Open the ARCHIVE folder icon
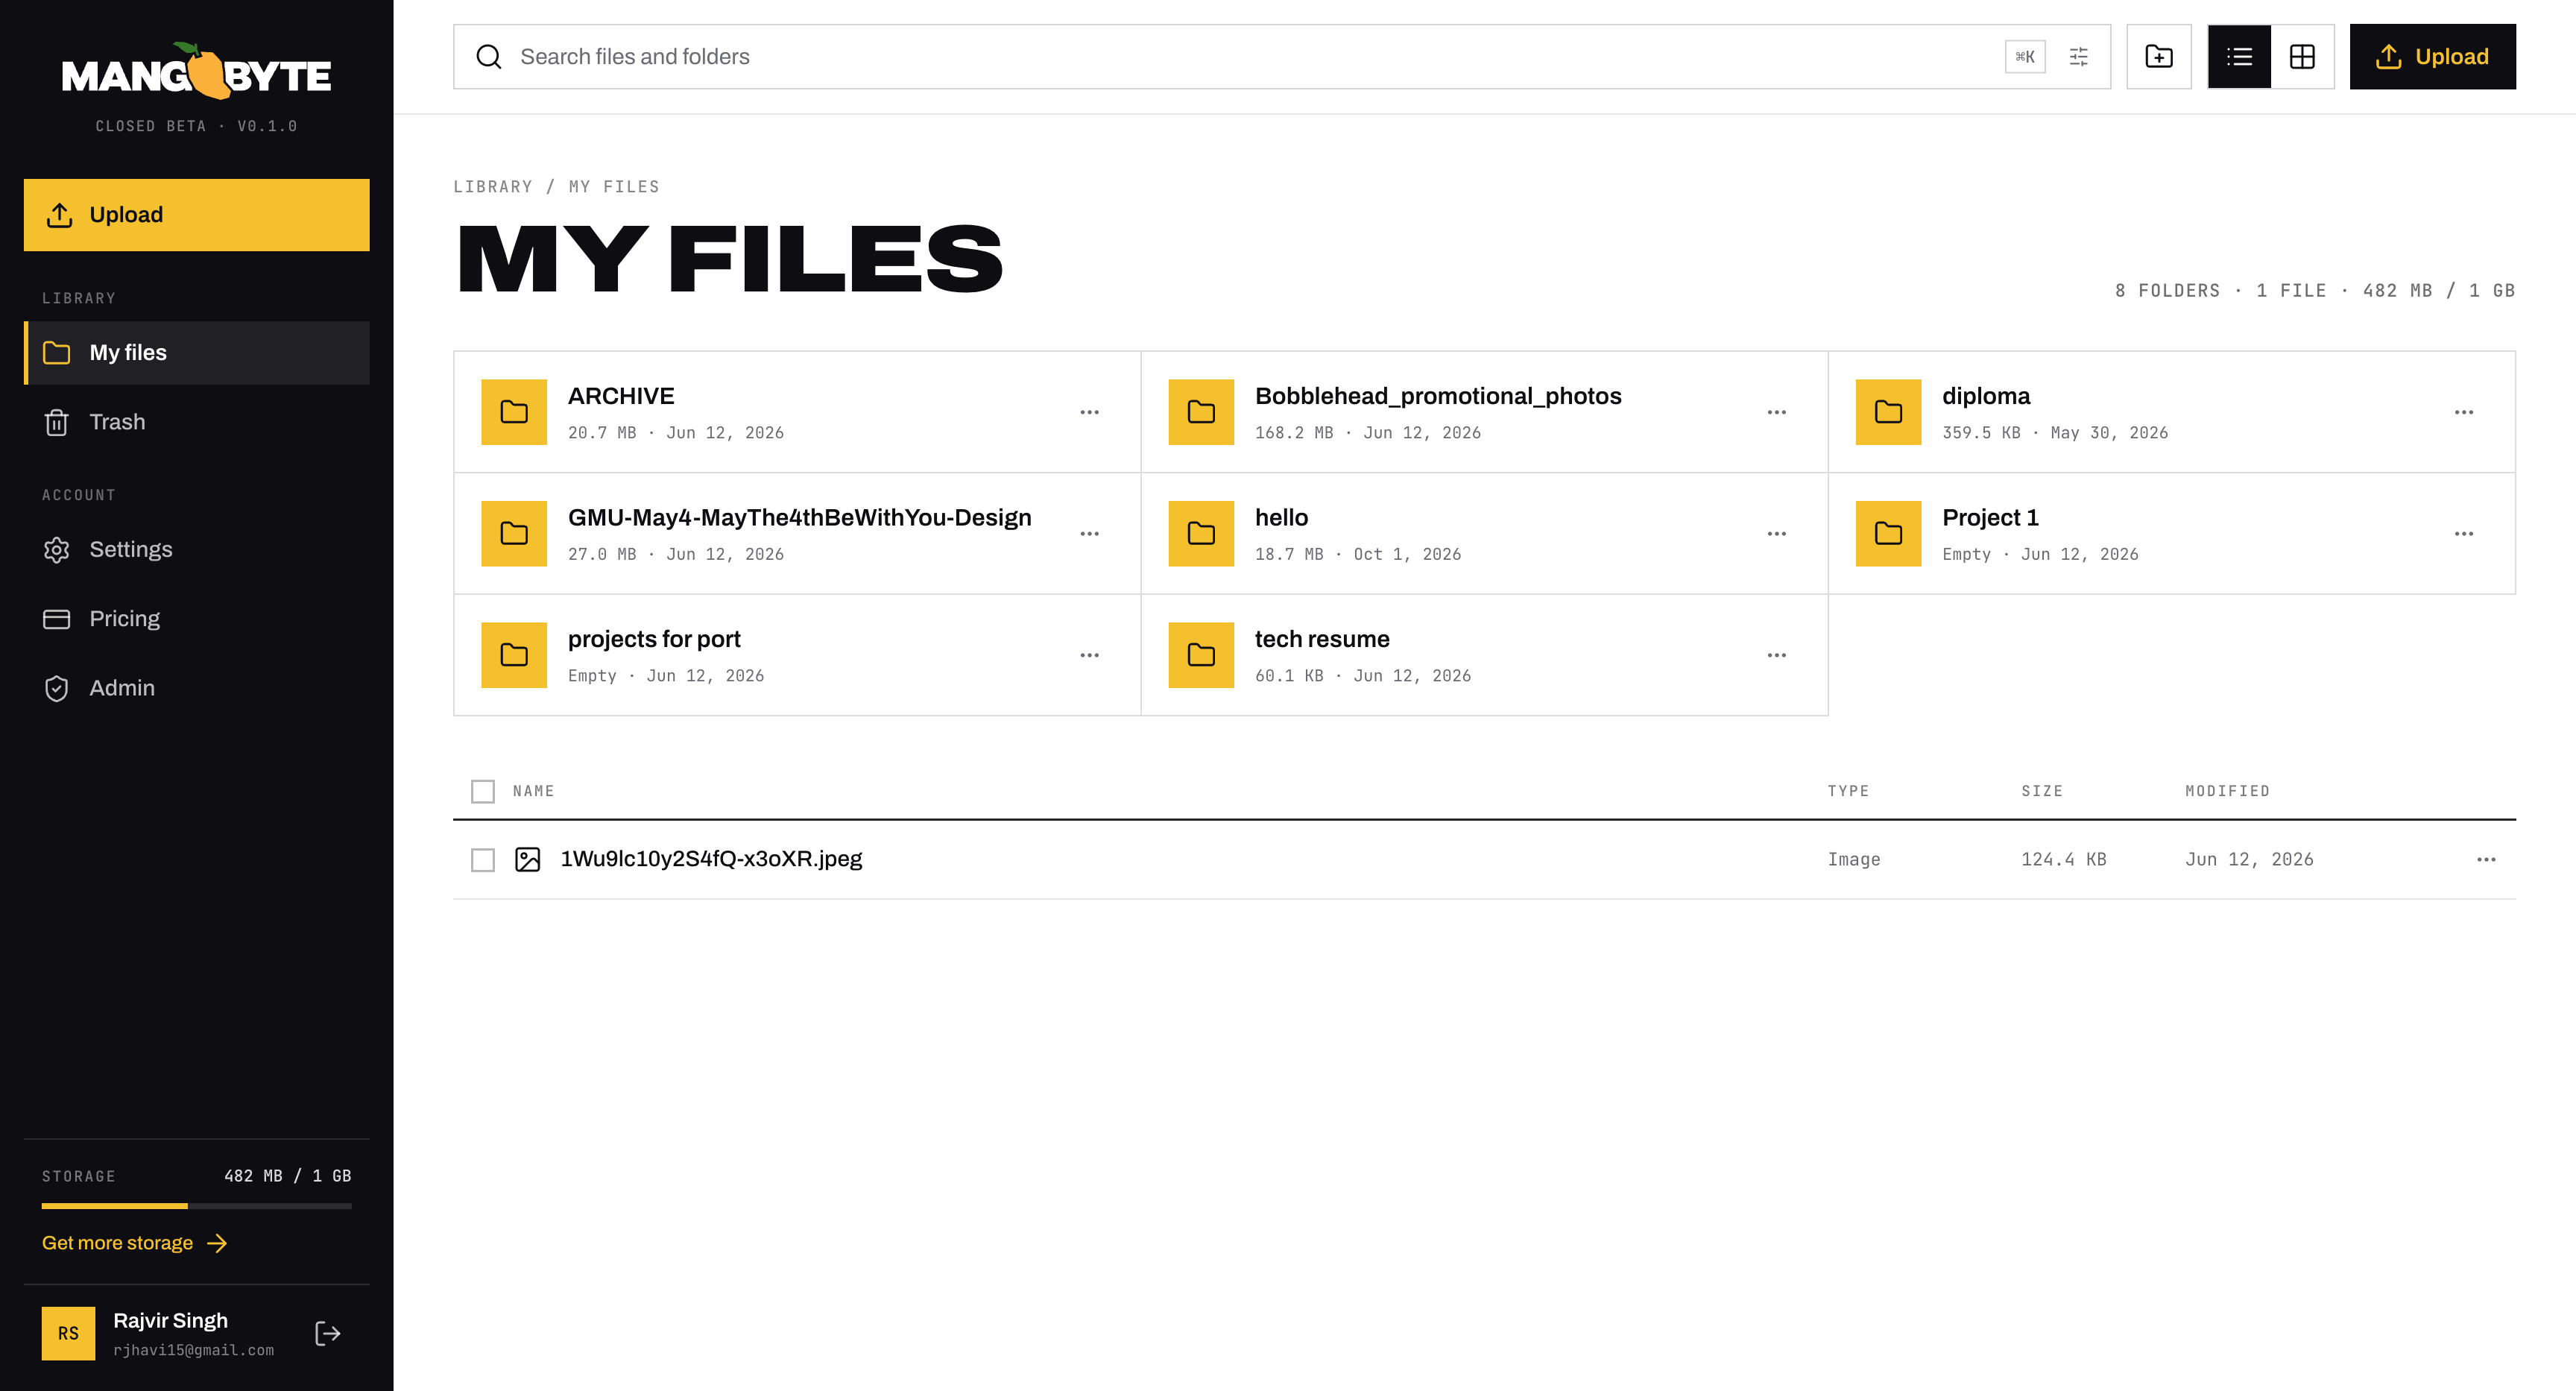Image resolution: width=2576 pixels, height=1391 pixels. pyautogui.click(x=514, y=412)
